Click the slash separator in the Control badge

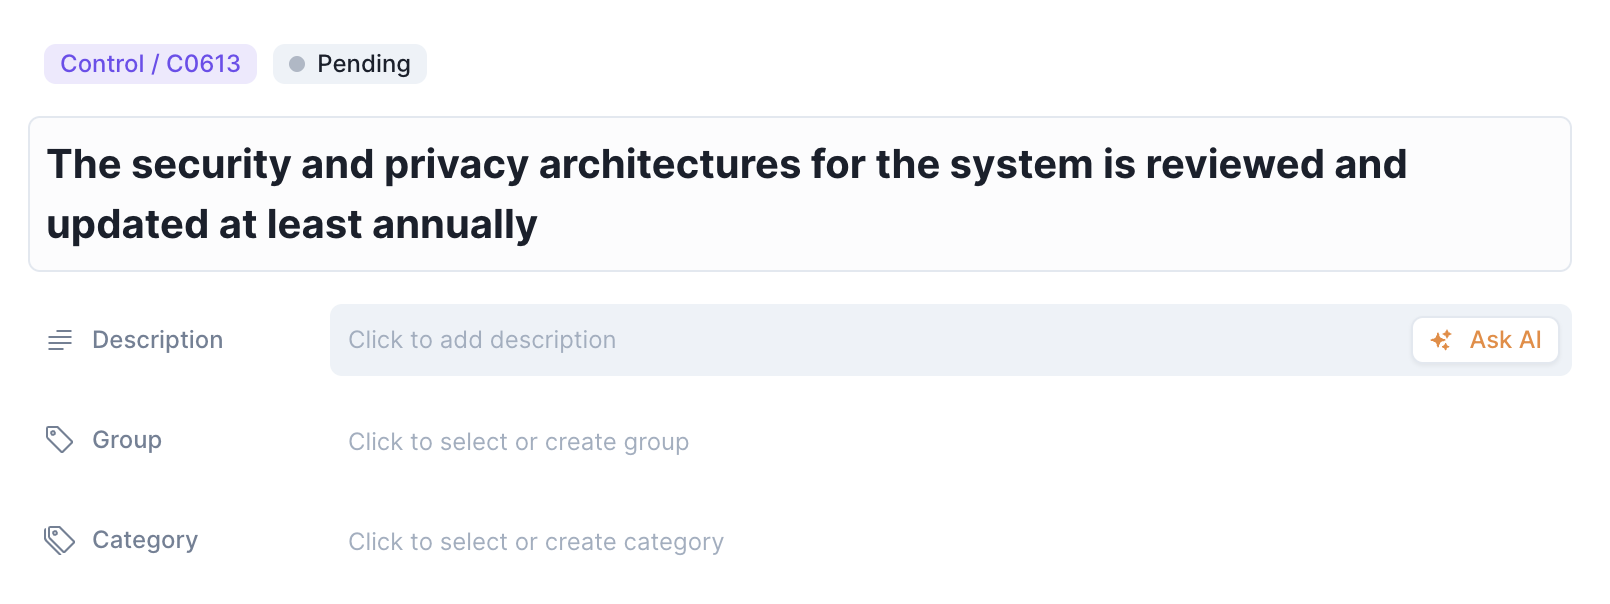tap(155, 64)
